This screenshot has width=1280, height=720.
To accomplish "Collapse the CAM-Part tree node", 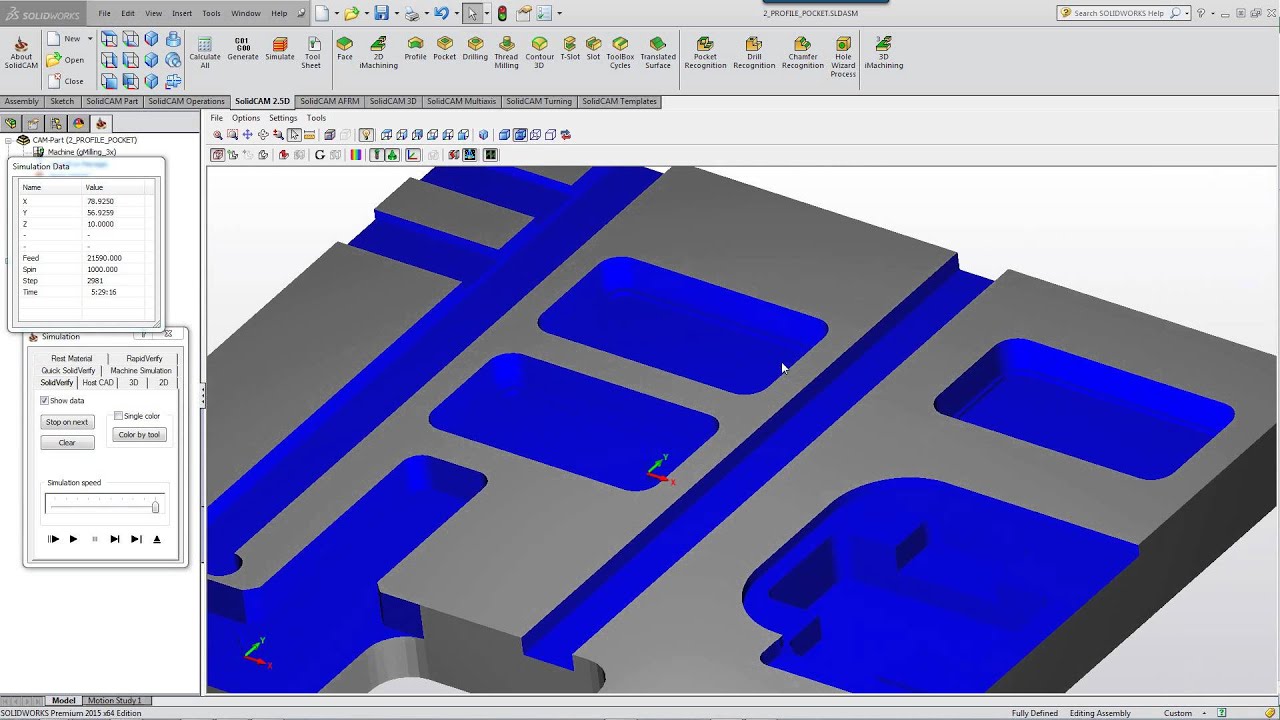I will tap(11, 140).
